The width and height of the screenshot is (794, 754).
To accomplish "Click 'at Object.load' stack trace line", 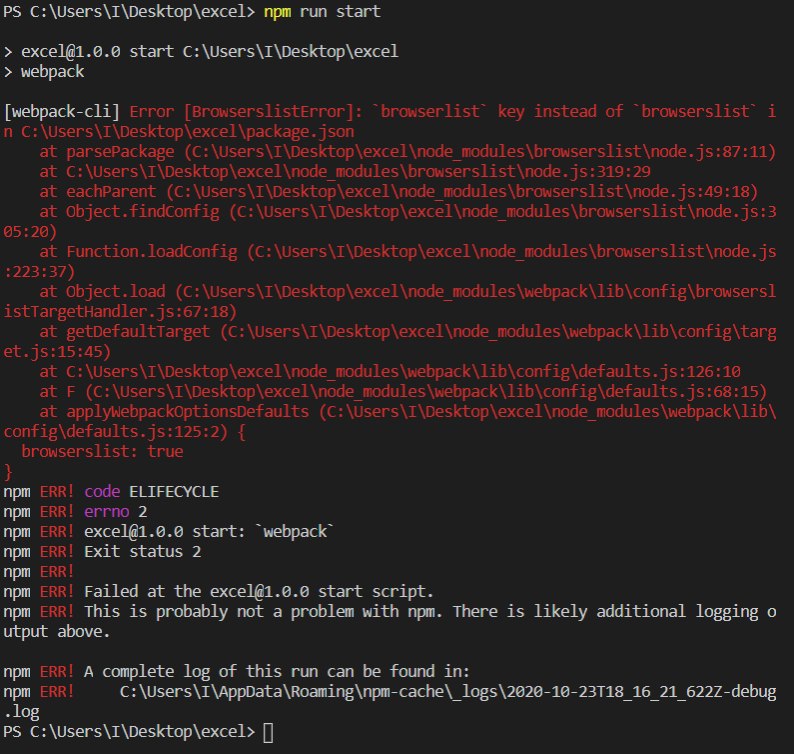I will point(390,301).
